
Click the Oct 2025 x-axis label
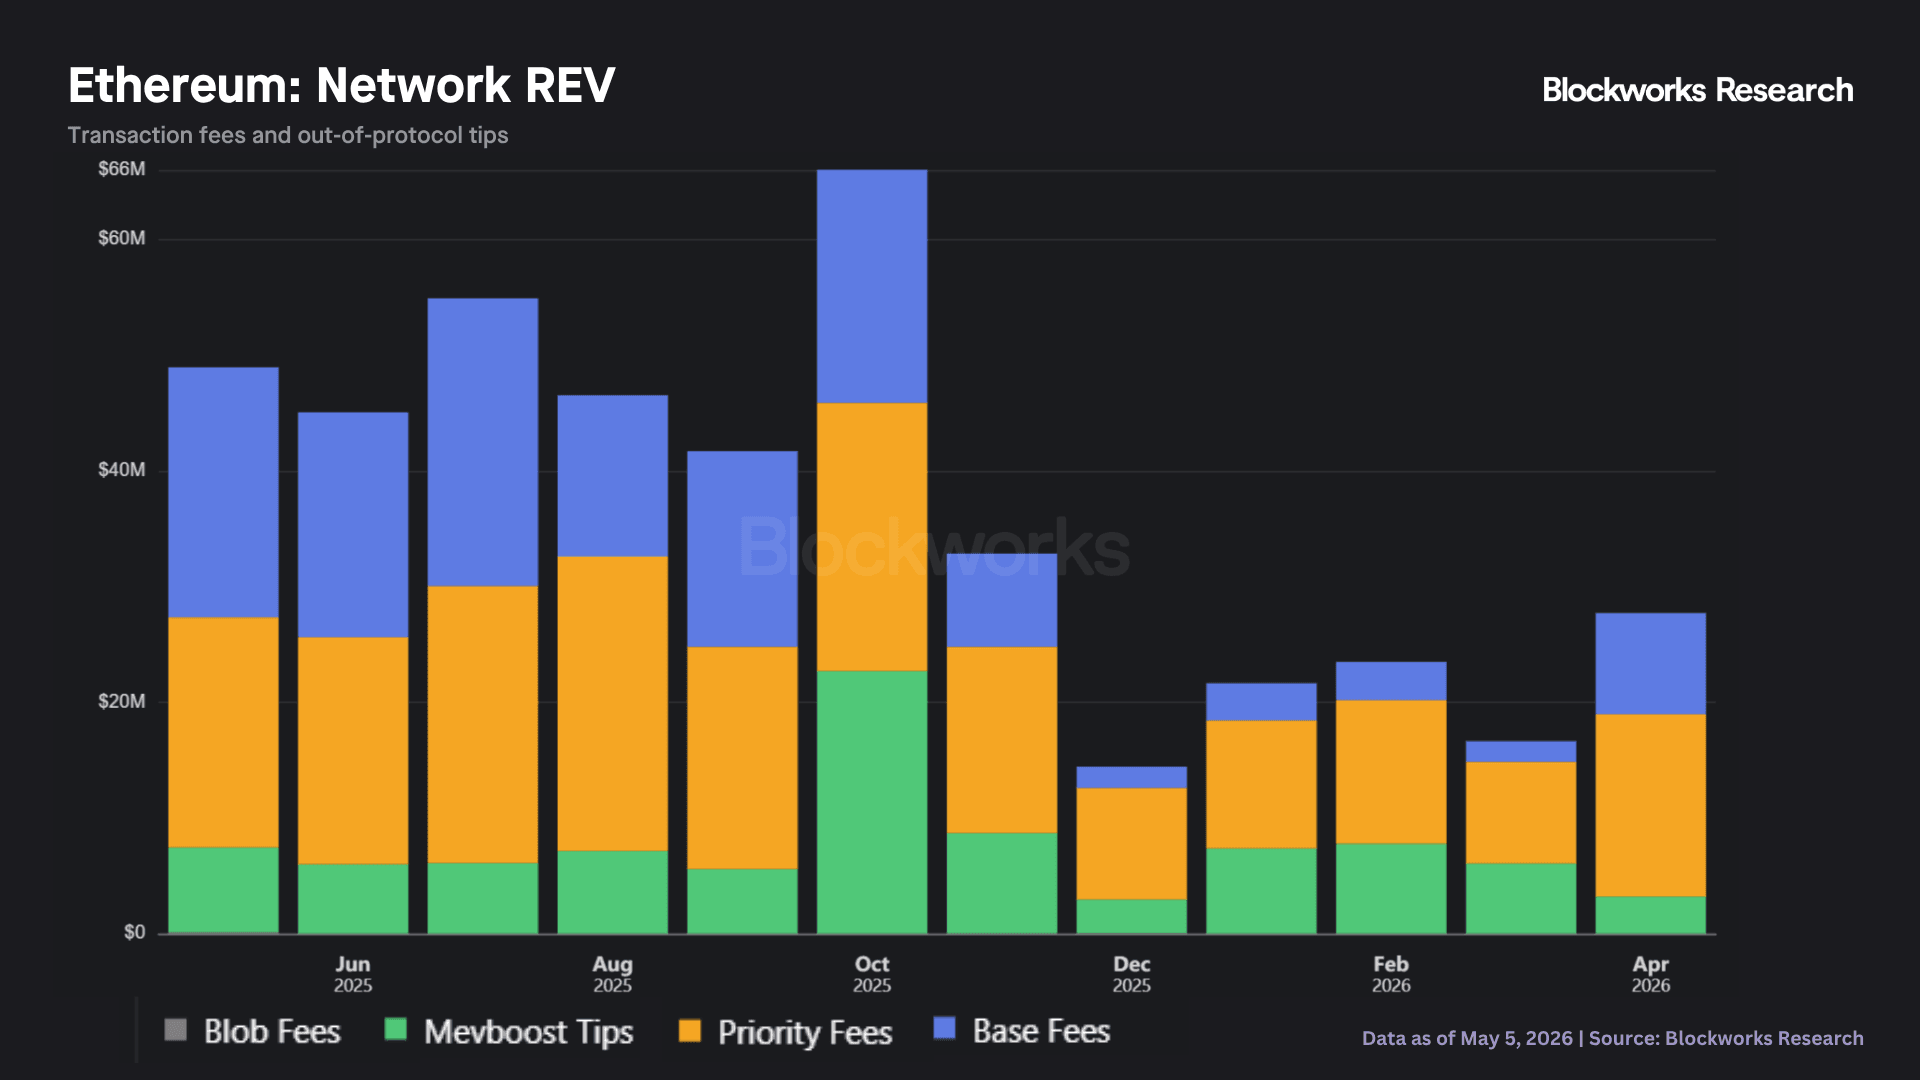(872, 974)
